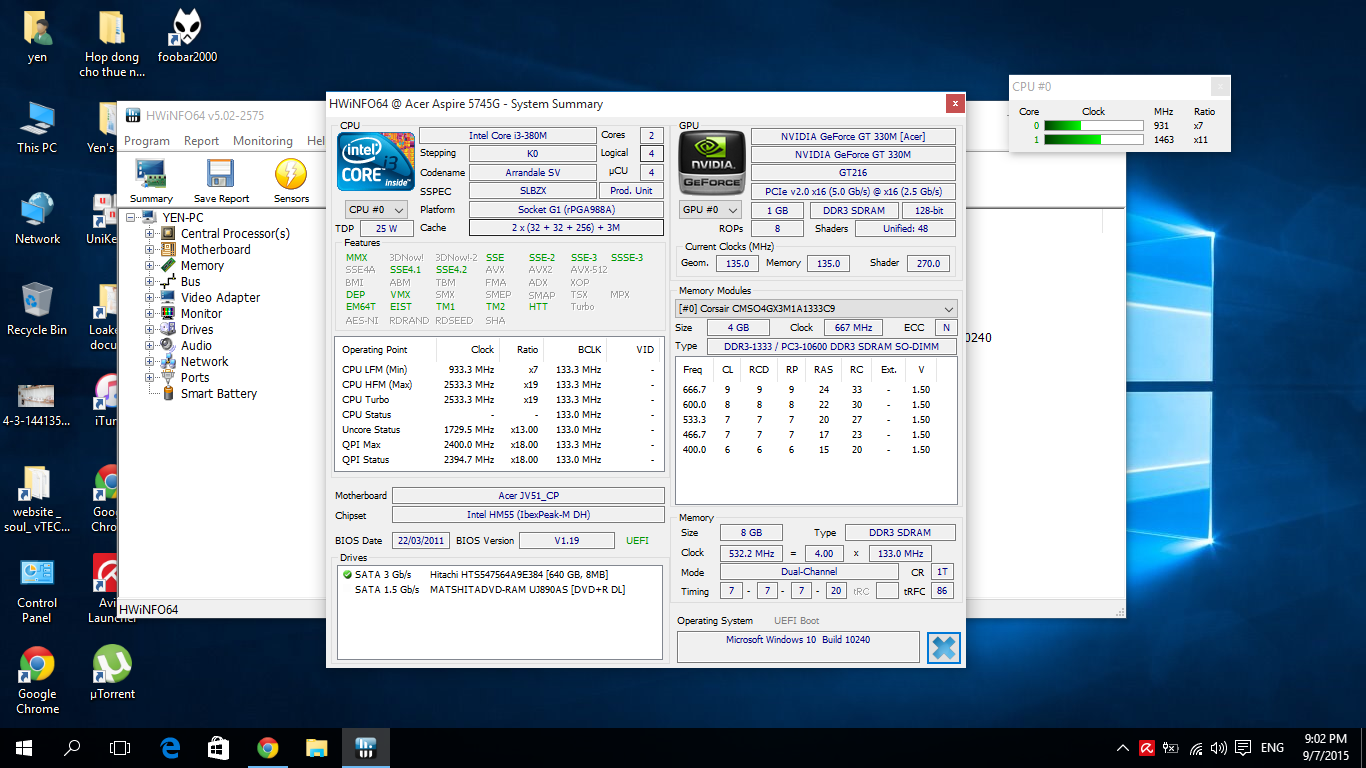
Task: Click the Core 0 clock usage bar
Action: (1093, 126)
